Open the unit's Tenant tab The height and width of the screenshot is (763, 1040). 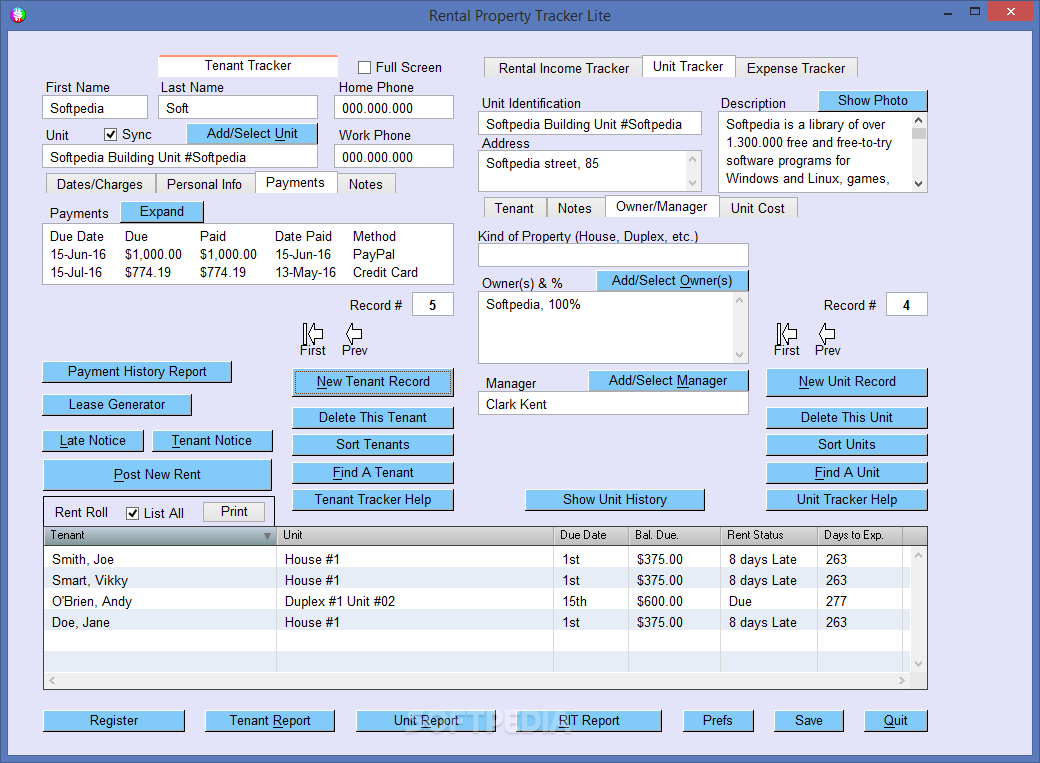(x=514, y=208)
